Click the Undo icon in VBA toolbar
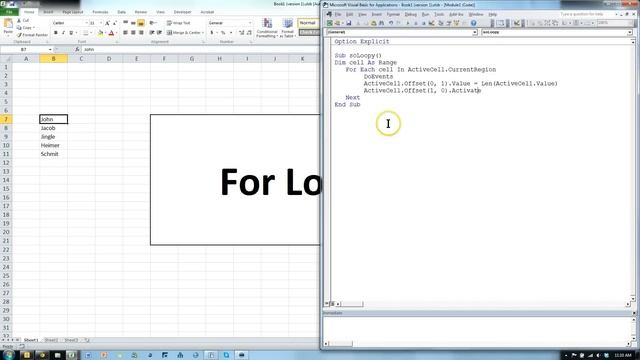The image size is (640, 360). [x=391, y=23]
